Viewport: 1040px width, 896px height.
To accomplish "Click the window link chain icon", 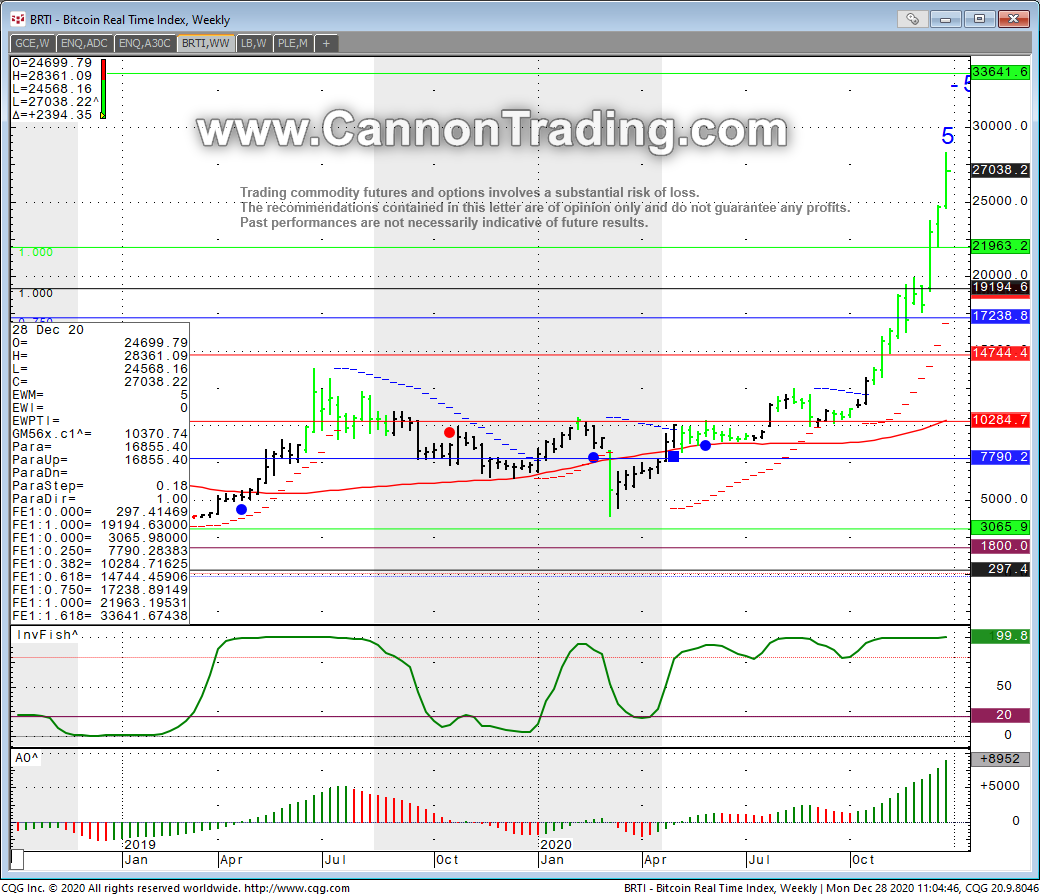I will [x=912, y=18].
